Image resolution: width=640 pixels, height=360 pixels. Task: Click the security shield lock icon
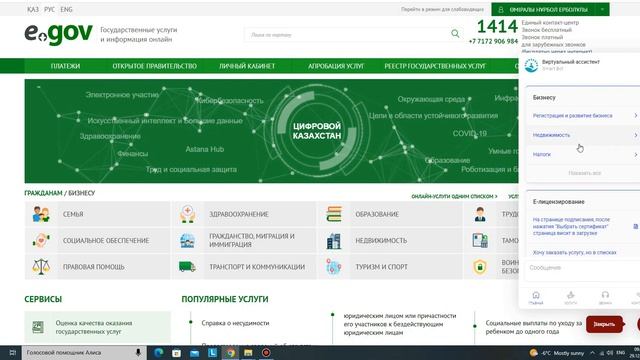[x=480, y=267]
